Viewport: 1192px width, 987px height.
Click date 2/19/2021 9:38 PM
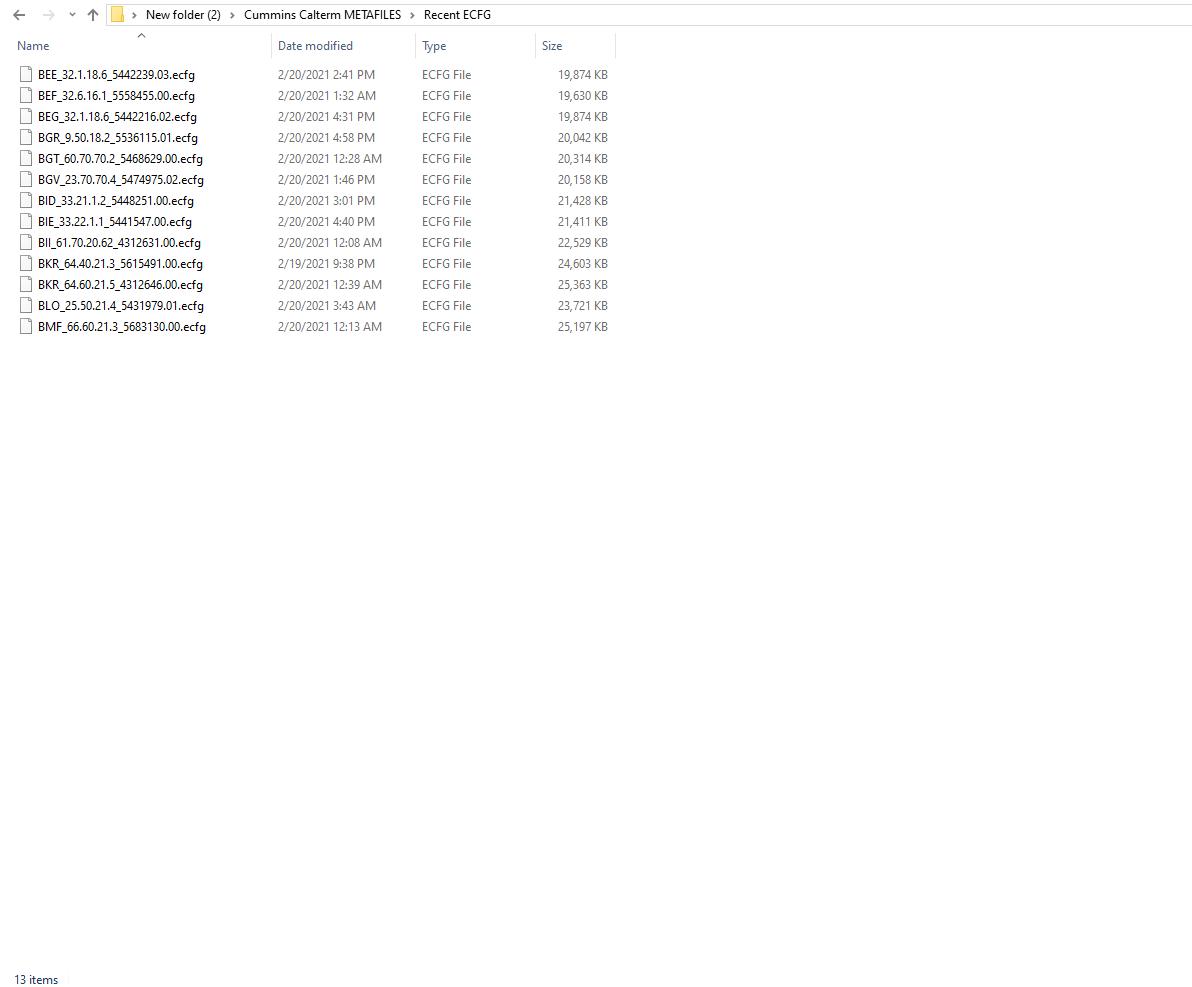point(326,264)
